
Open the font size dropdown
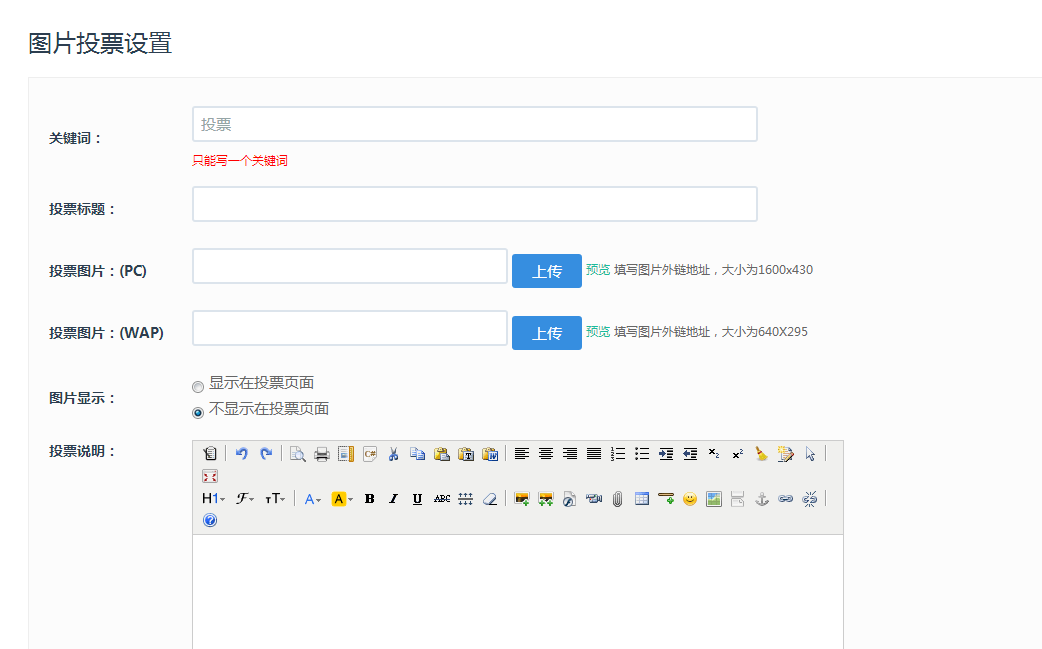[275, 499]
